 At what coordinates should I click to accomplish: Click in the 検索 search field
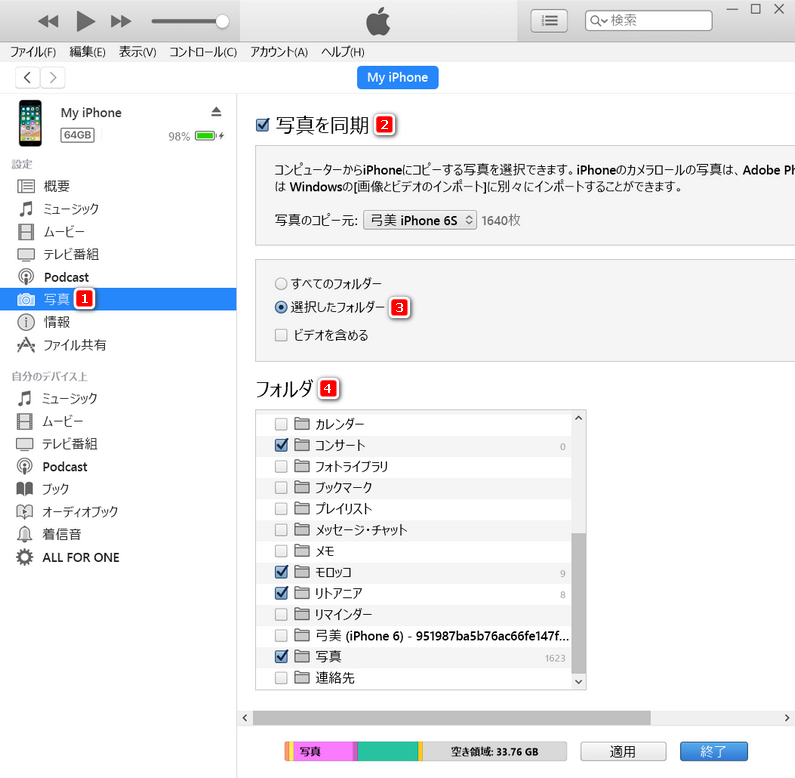coord(648,21)
